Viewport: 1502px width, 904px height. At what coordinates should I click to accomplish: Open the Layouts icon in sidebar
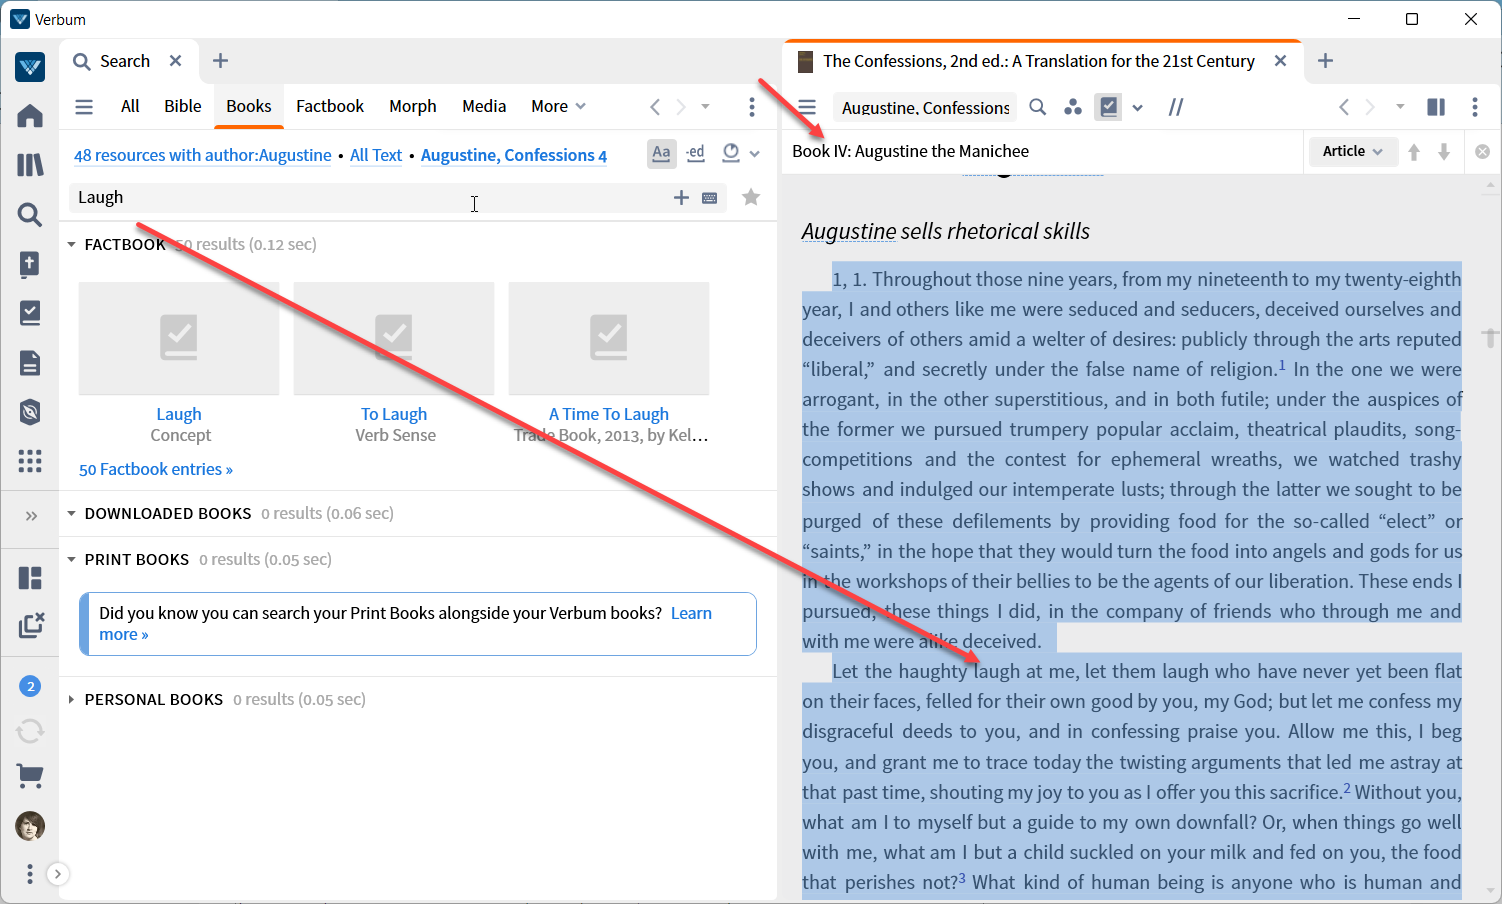pyautogui.click(x=30, y=578)
